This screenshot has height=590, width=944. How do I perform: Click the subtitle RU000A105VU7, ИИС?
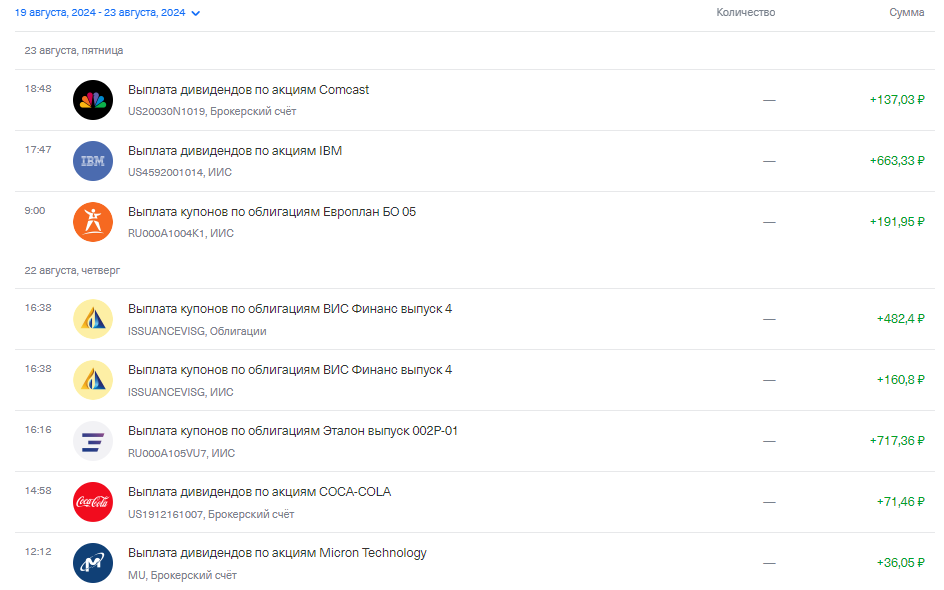(x=181, y=453)
